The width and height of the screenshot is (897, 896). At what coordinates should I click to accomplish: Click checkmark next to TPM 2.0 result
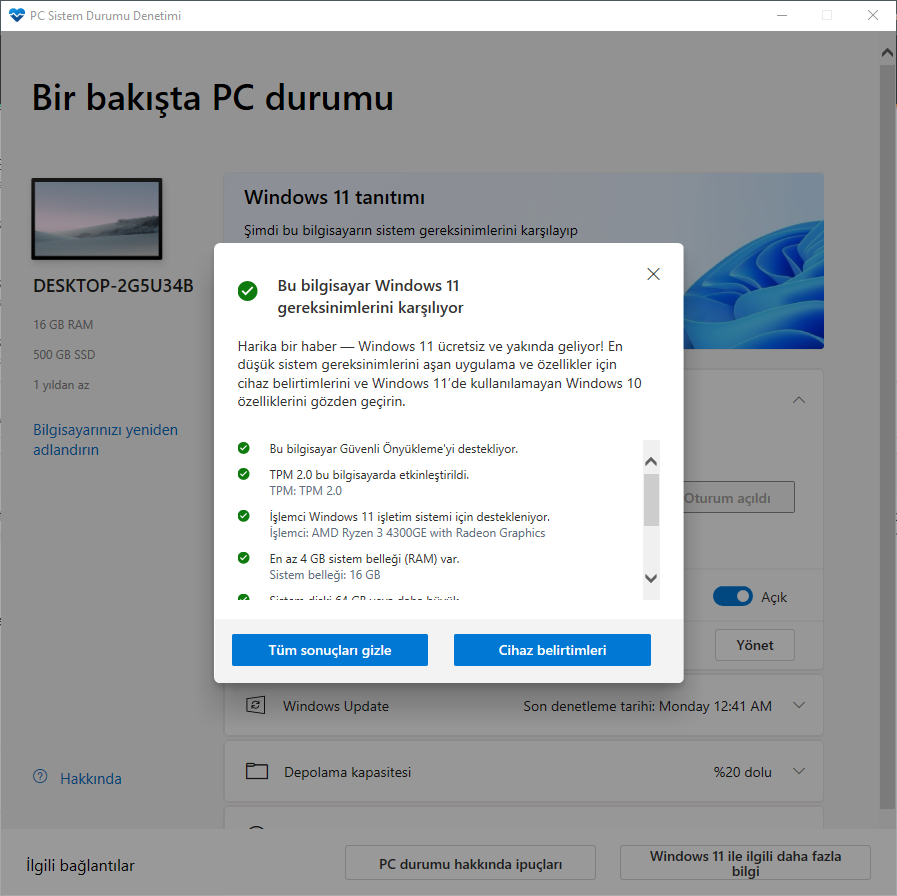[244, 474]
